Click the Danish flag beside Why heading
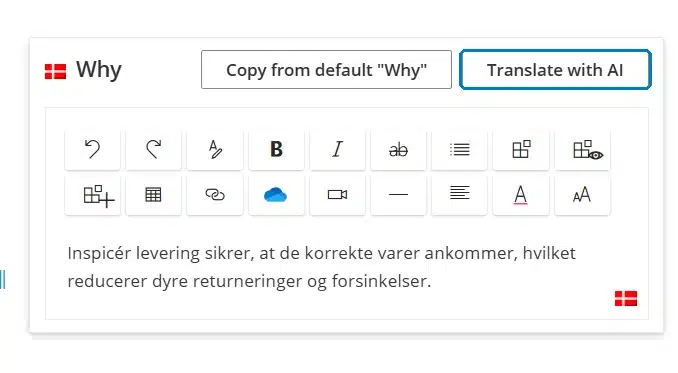This screenshot has width=678, height=373. (55, 71)
